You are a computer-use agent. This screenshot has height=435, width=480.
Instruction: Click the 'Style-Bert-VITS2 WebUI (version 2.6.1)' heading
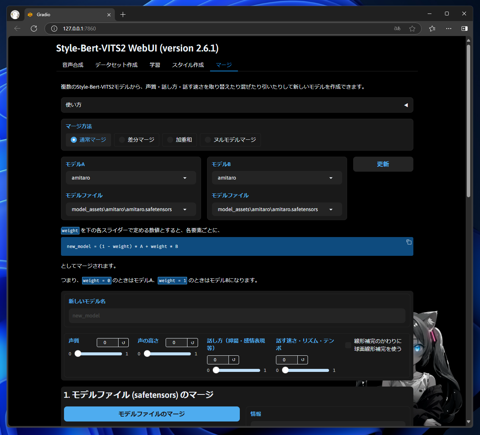pos(137,48)
